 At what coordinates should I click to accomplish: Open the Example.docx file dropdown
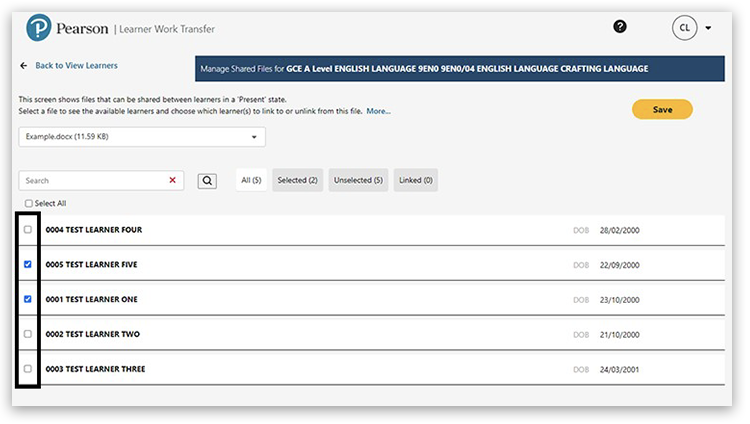(142, 136)
